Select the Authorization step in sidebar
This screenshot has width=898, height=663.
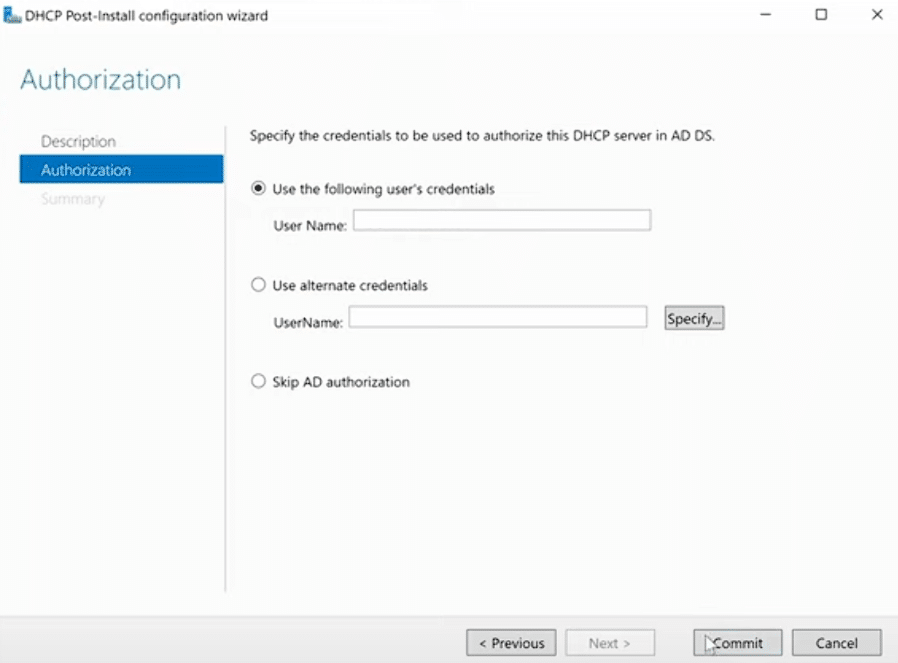(86, 170)
